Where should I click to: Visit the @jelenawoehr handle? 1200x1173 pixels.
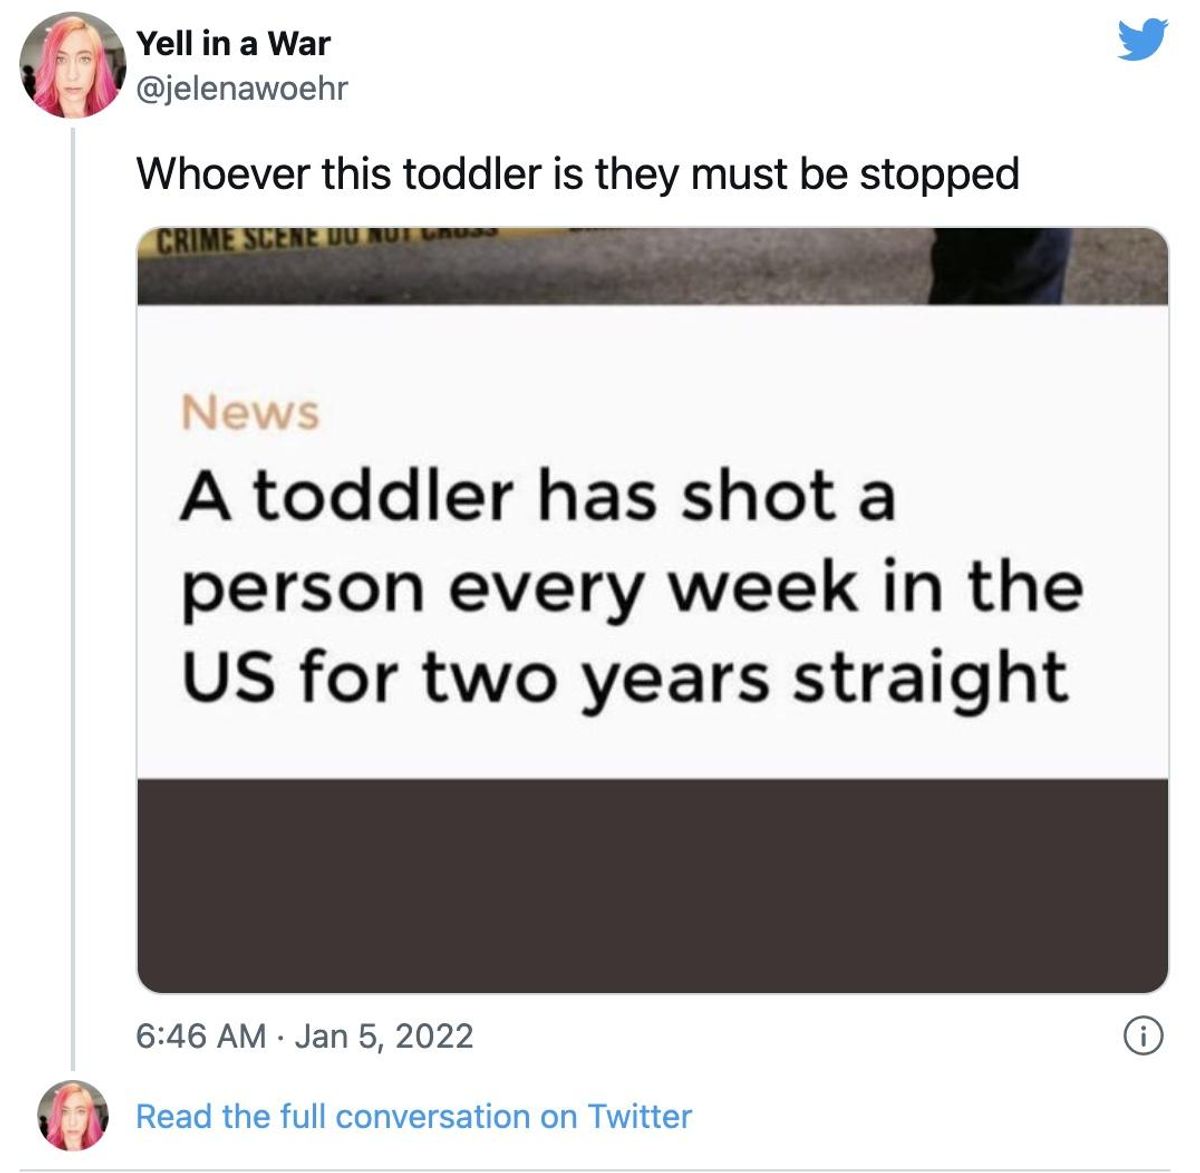(x=242, y=89)
